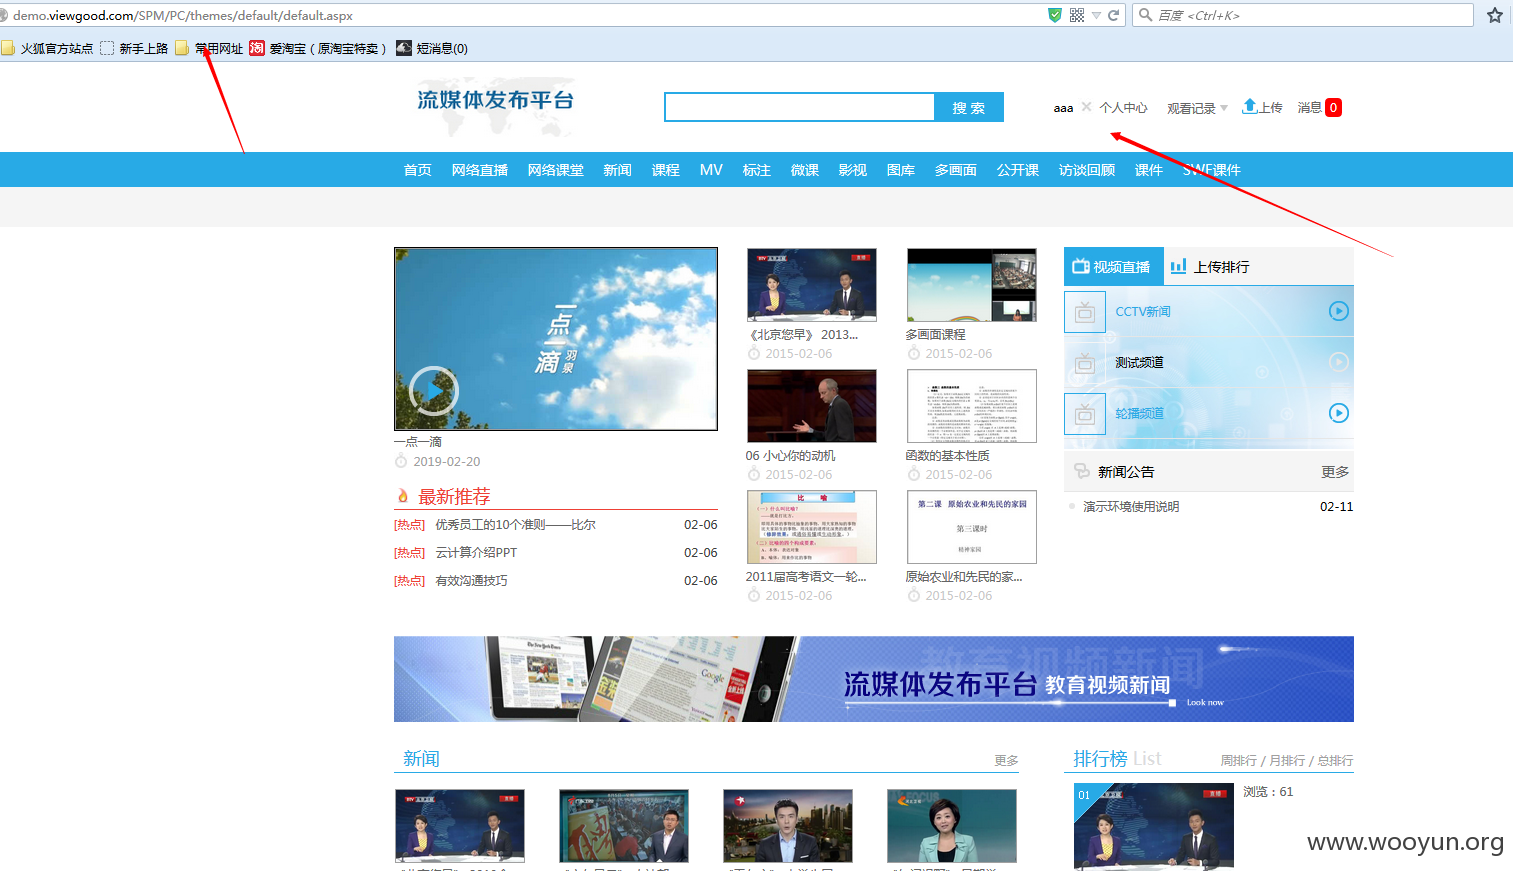
Task: Open 06 小心你的动机 thumbnail
Action: click(812, 406)
